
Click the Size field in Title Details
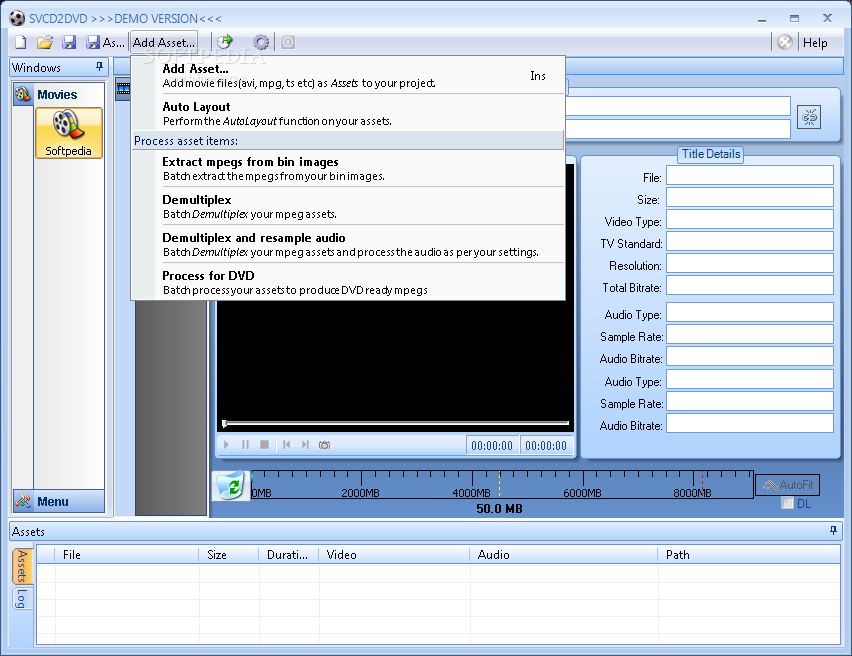click(x=750, y=197)
